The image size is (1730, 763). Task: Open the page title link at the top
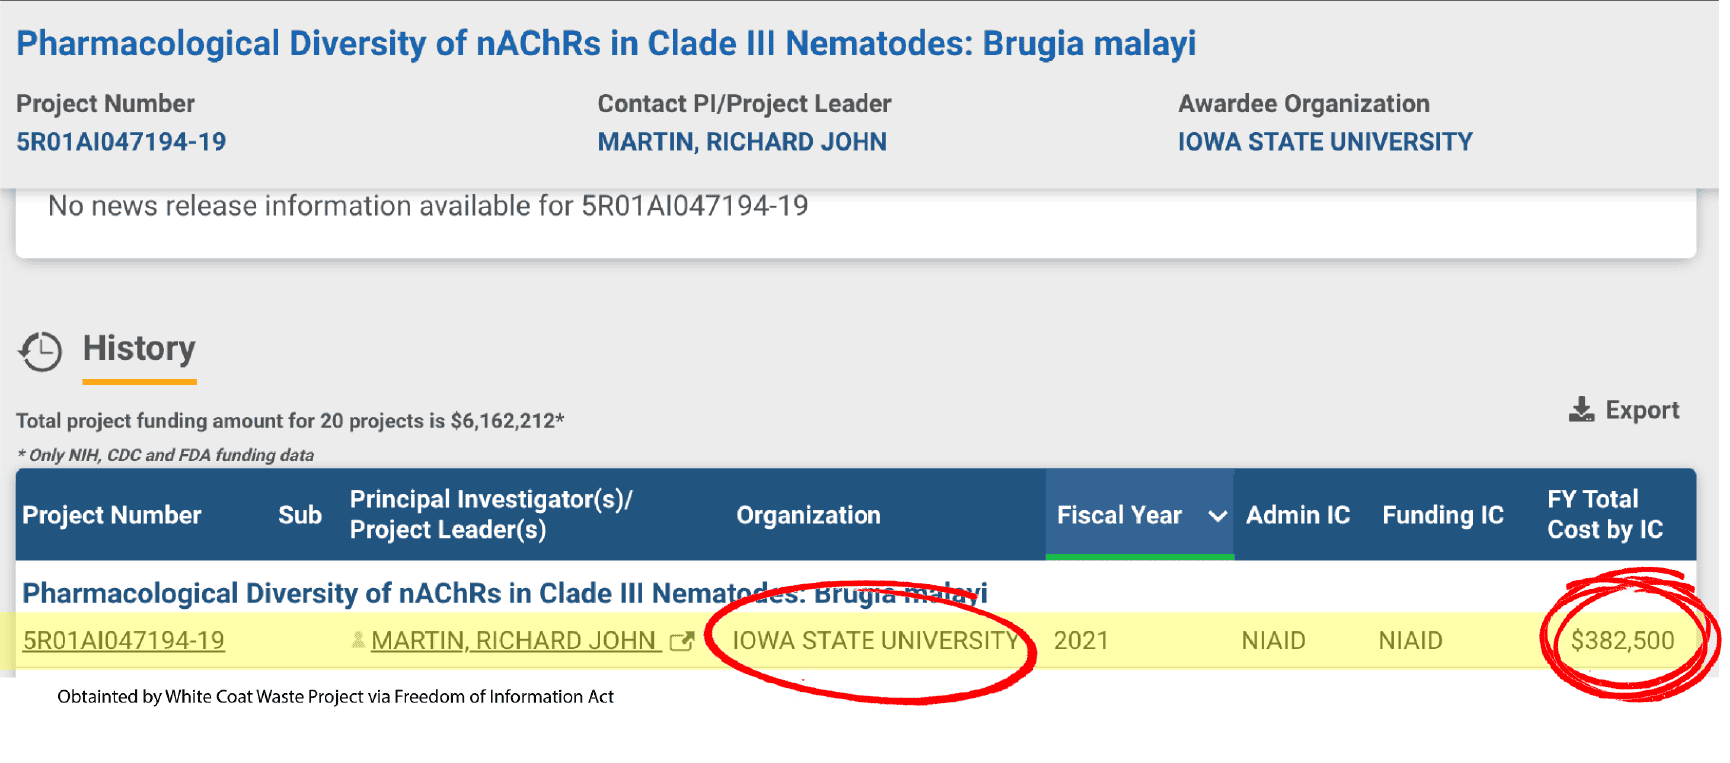click(x=606, y=44)
